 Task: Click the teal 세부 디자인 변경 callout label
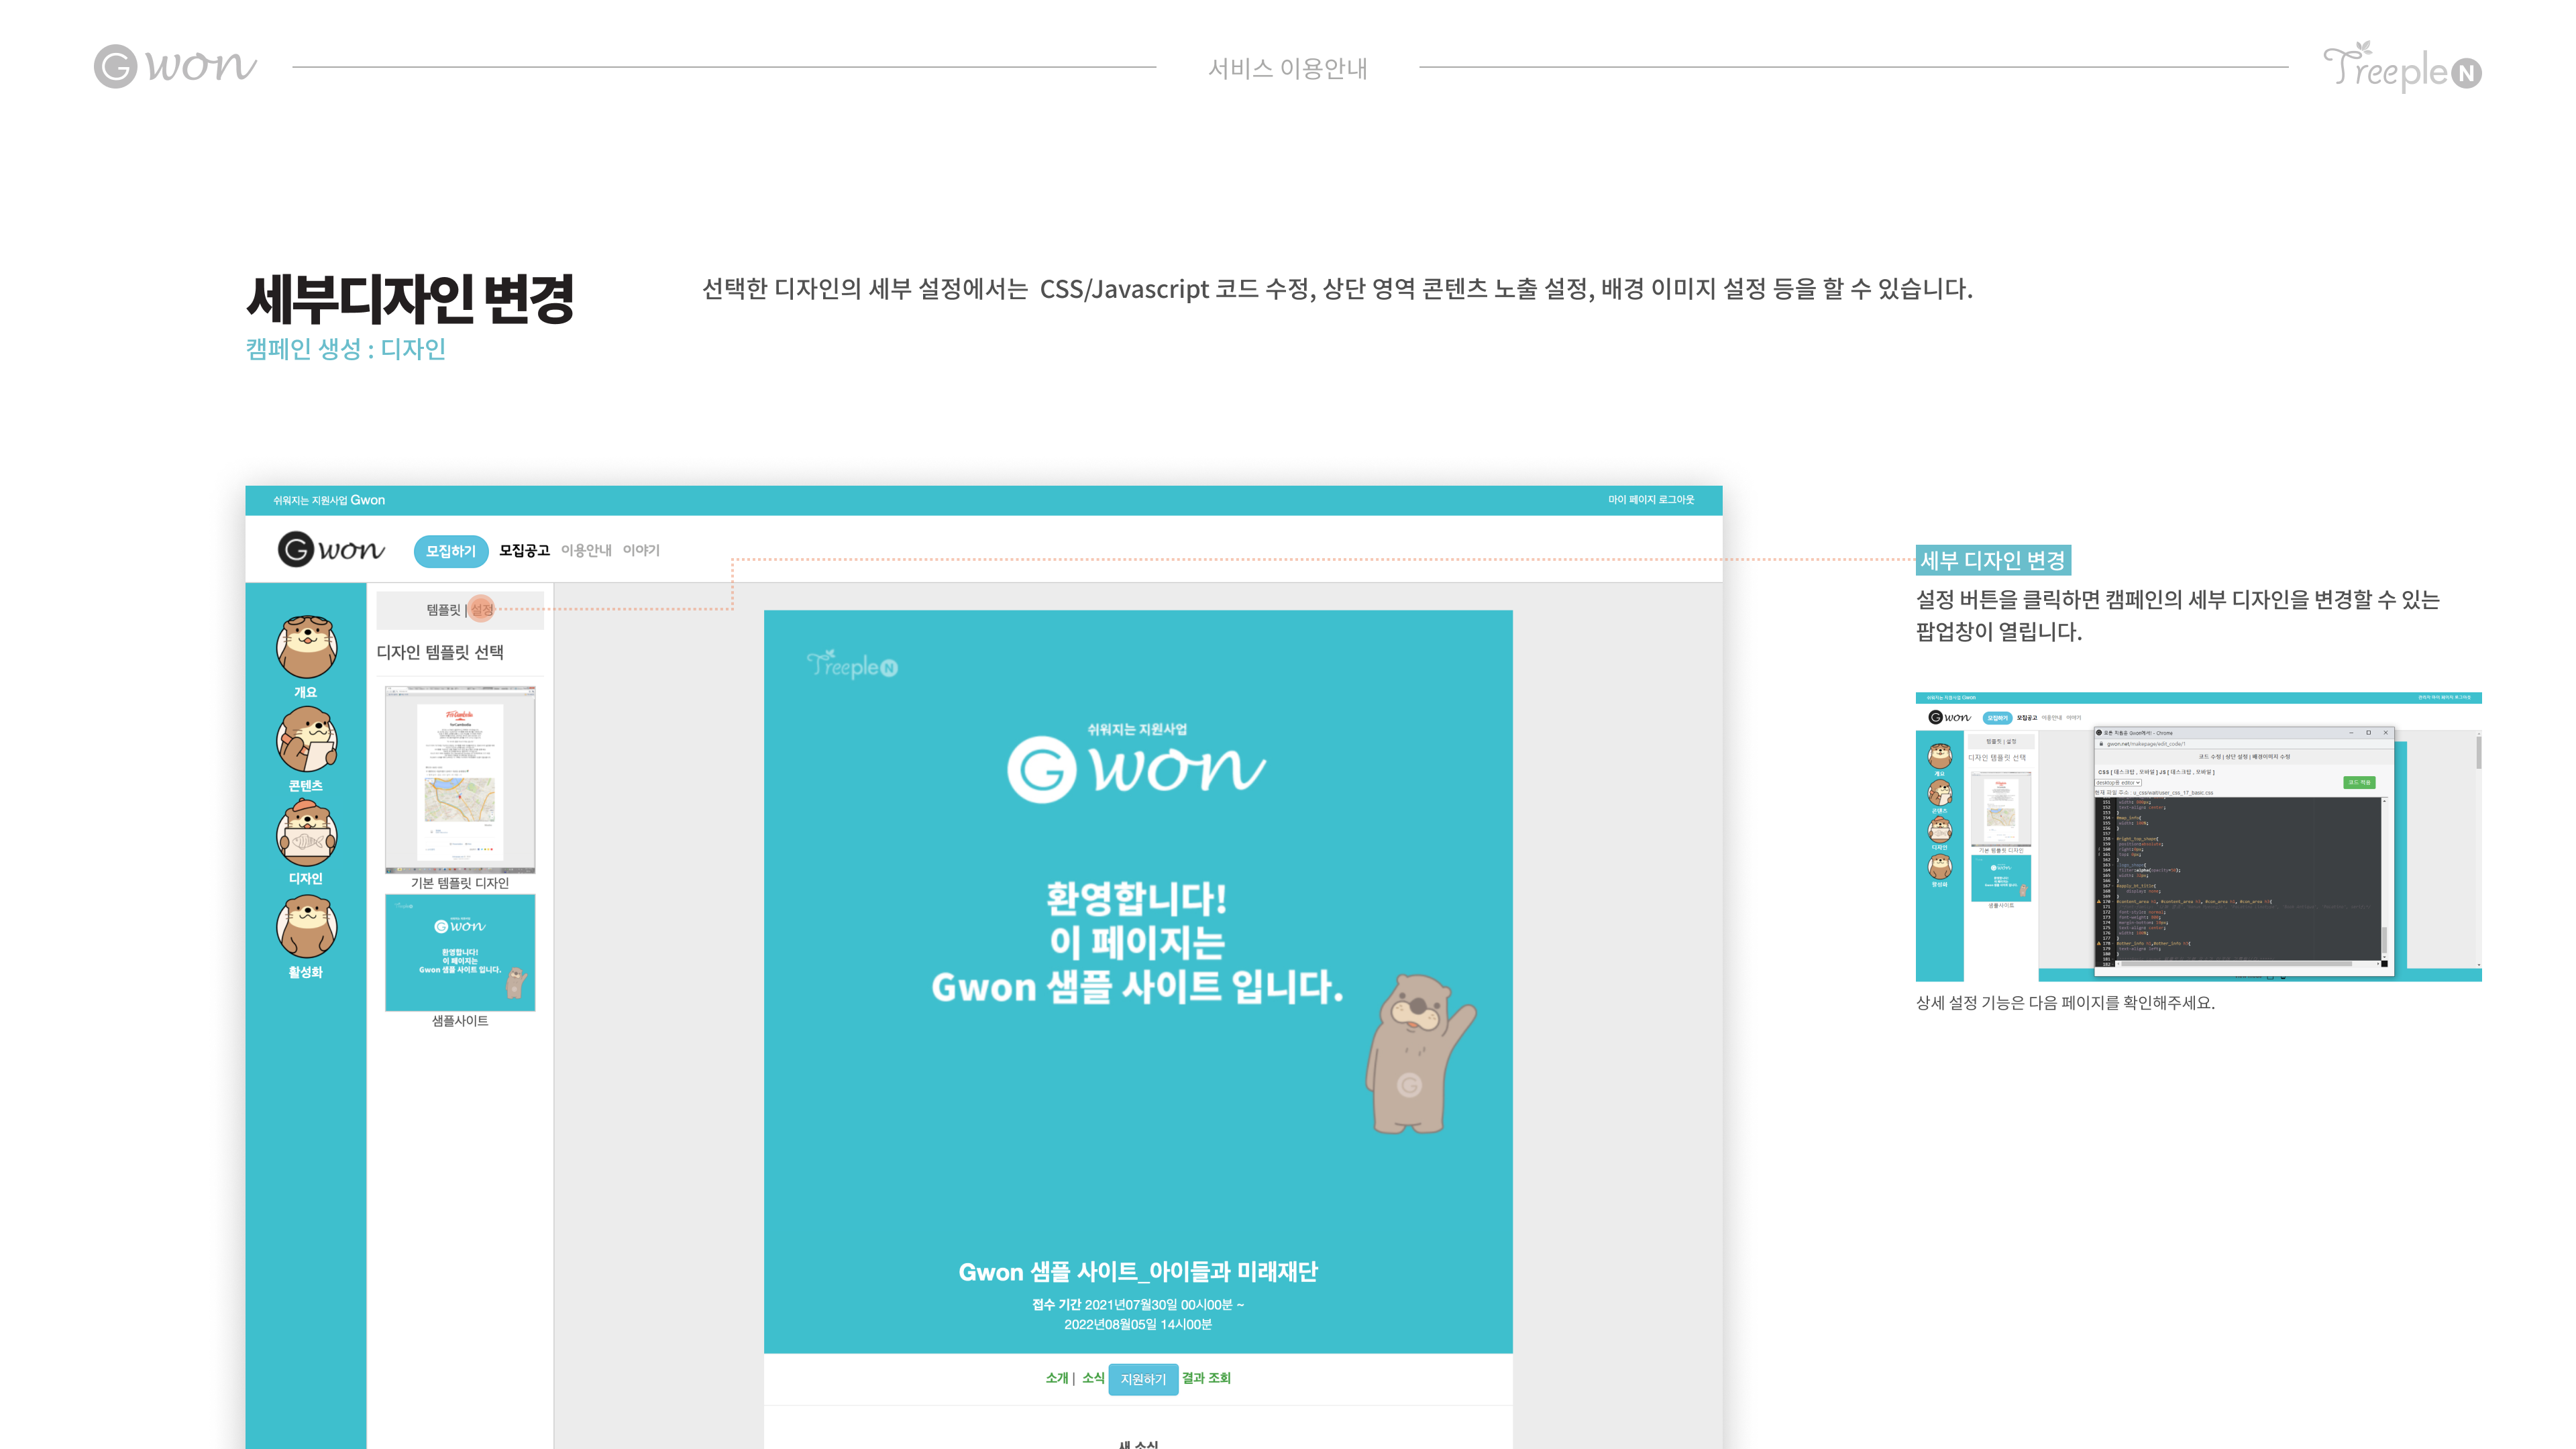point(1993,561)
